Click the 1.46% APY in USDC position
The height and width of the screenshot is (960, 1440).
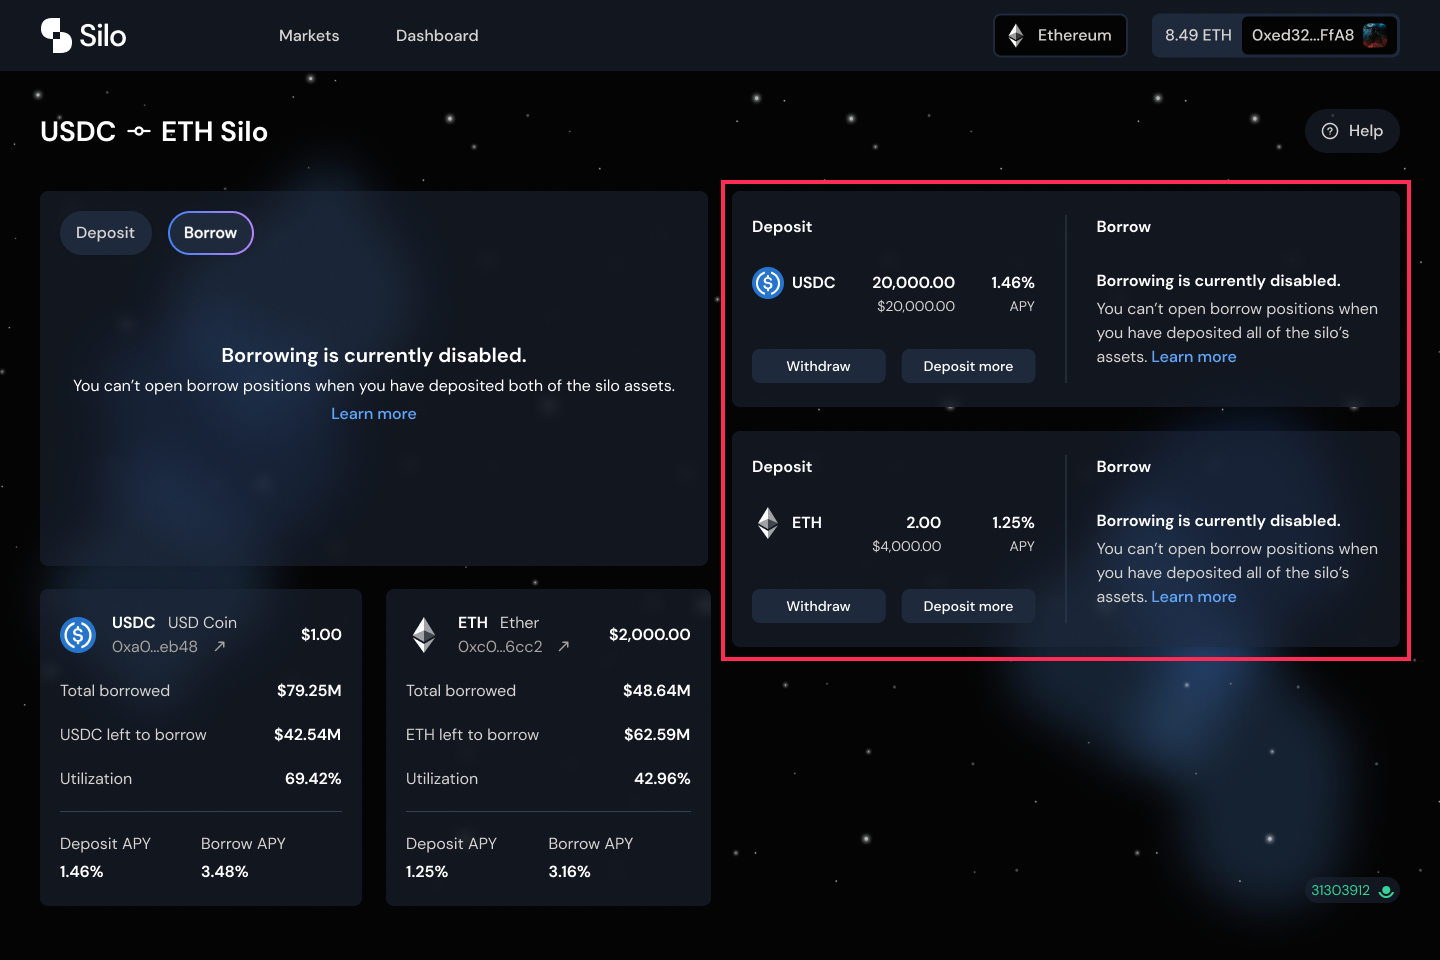pos(1013,283)
